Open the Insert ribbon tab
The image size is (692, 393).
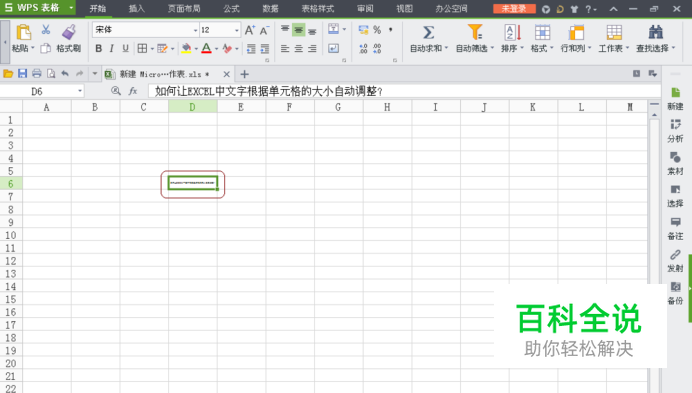tap(136, 8)
